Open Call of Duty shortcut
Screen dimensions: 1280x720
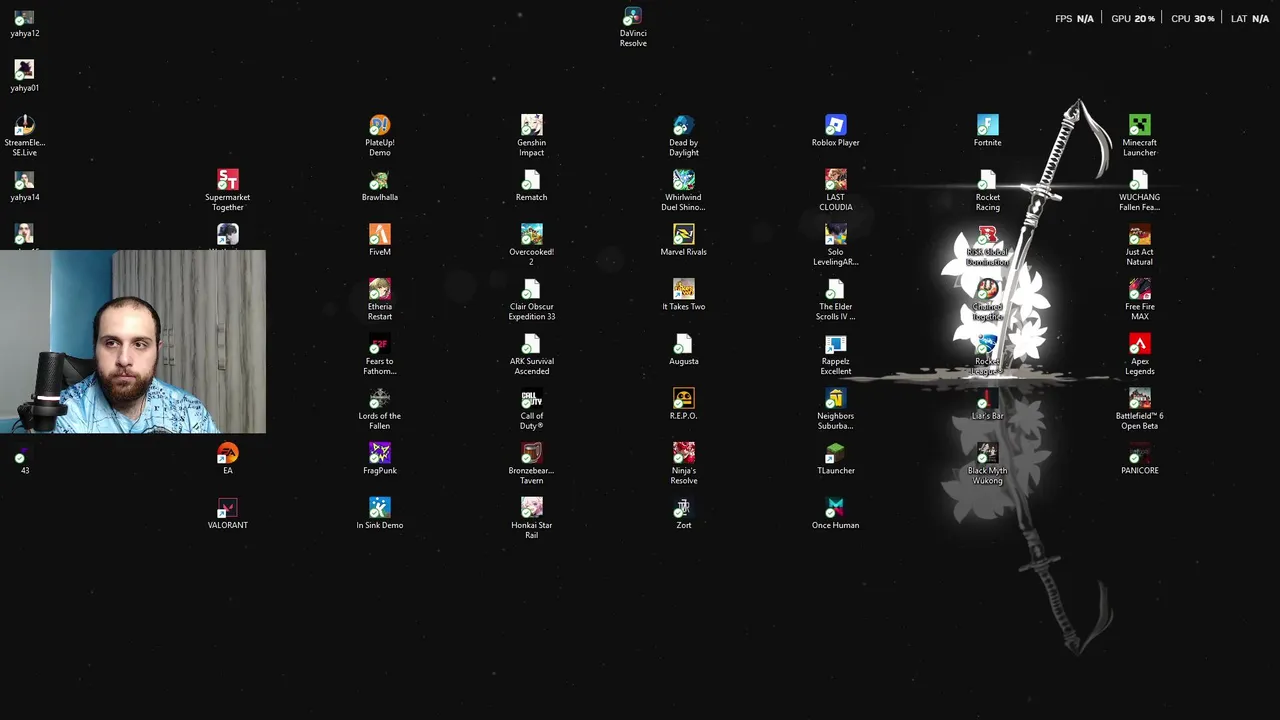(x=532, y=409)
